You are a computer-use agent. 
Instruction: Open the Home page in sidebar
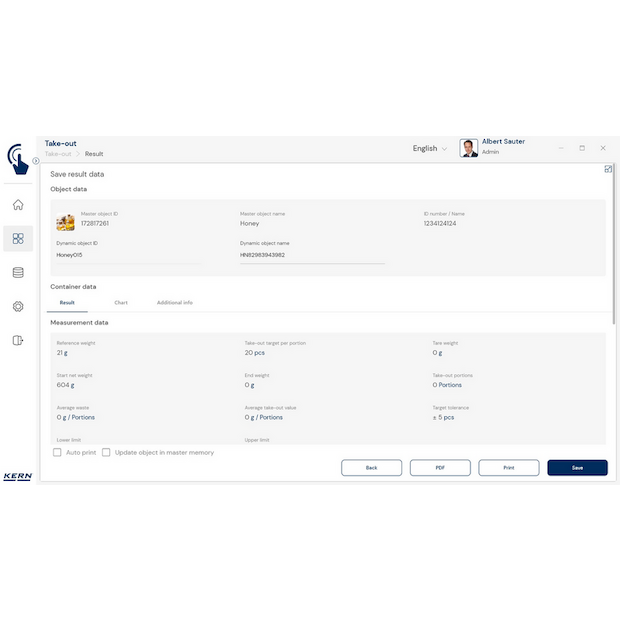click(x=18, y=205)
